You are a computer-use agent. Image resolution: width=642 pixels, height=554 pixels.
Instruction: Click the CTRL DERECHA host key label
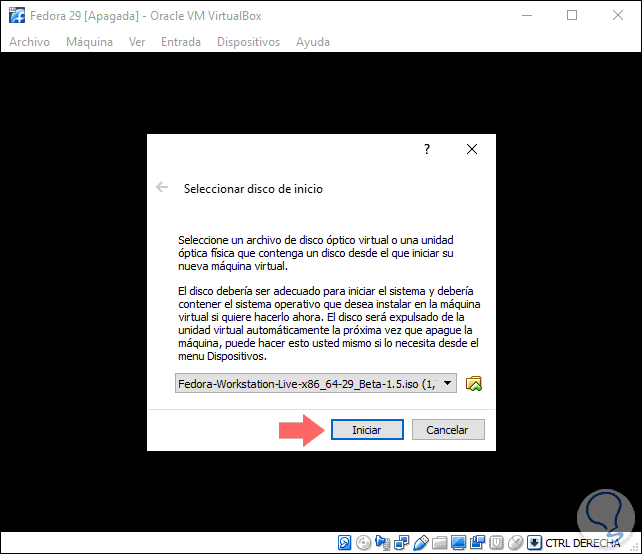(583, 543)
